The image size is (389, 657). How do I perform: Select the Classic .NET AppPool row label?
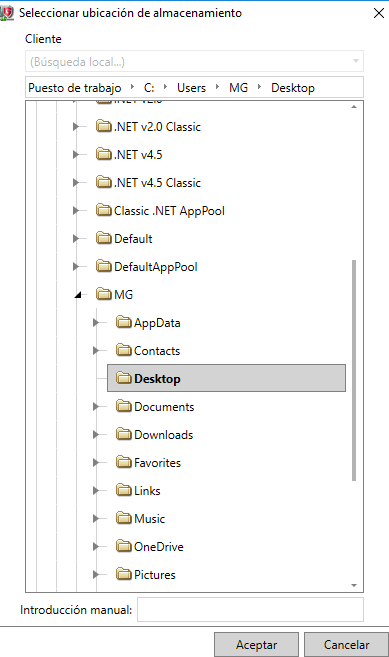point(169,210)
